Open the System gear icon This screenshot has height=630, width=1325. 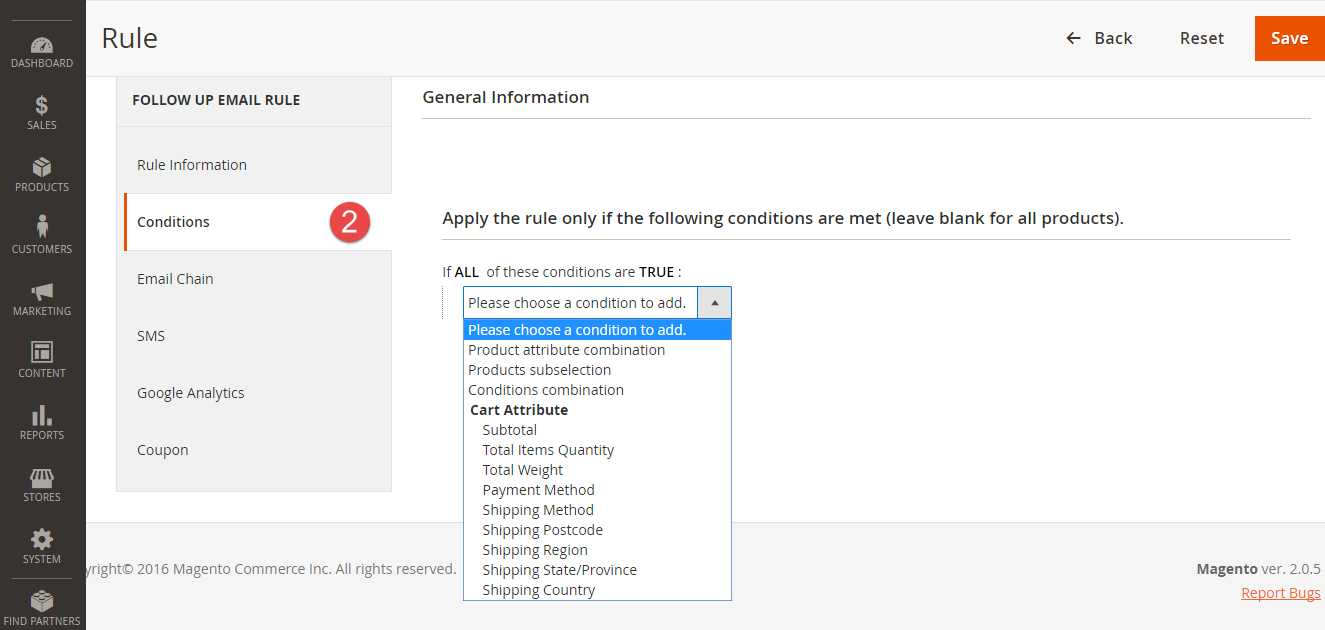point(42,539)
